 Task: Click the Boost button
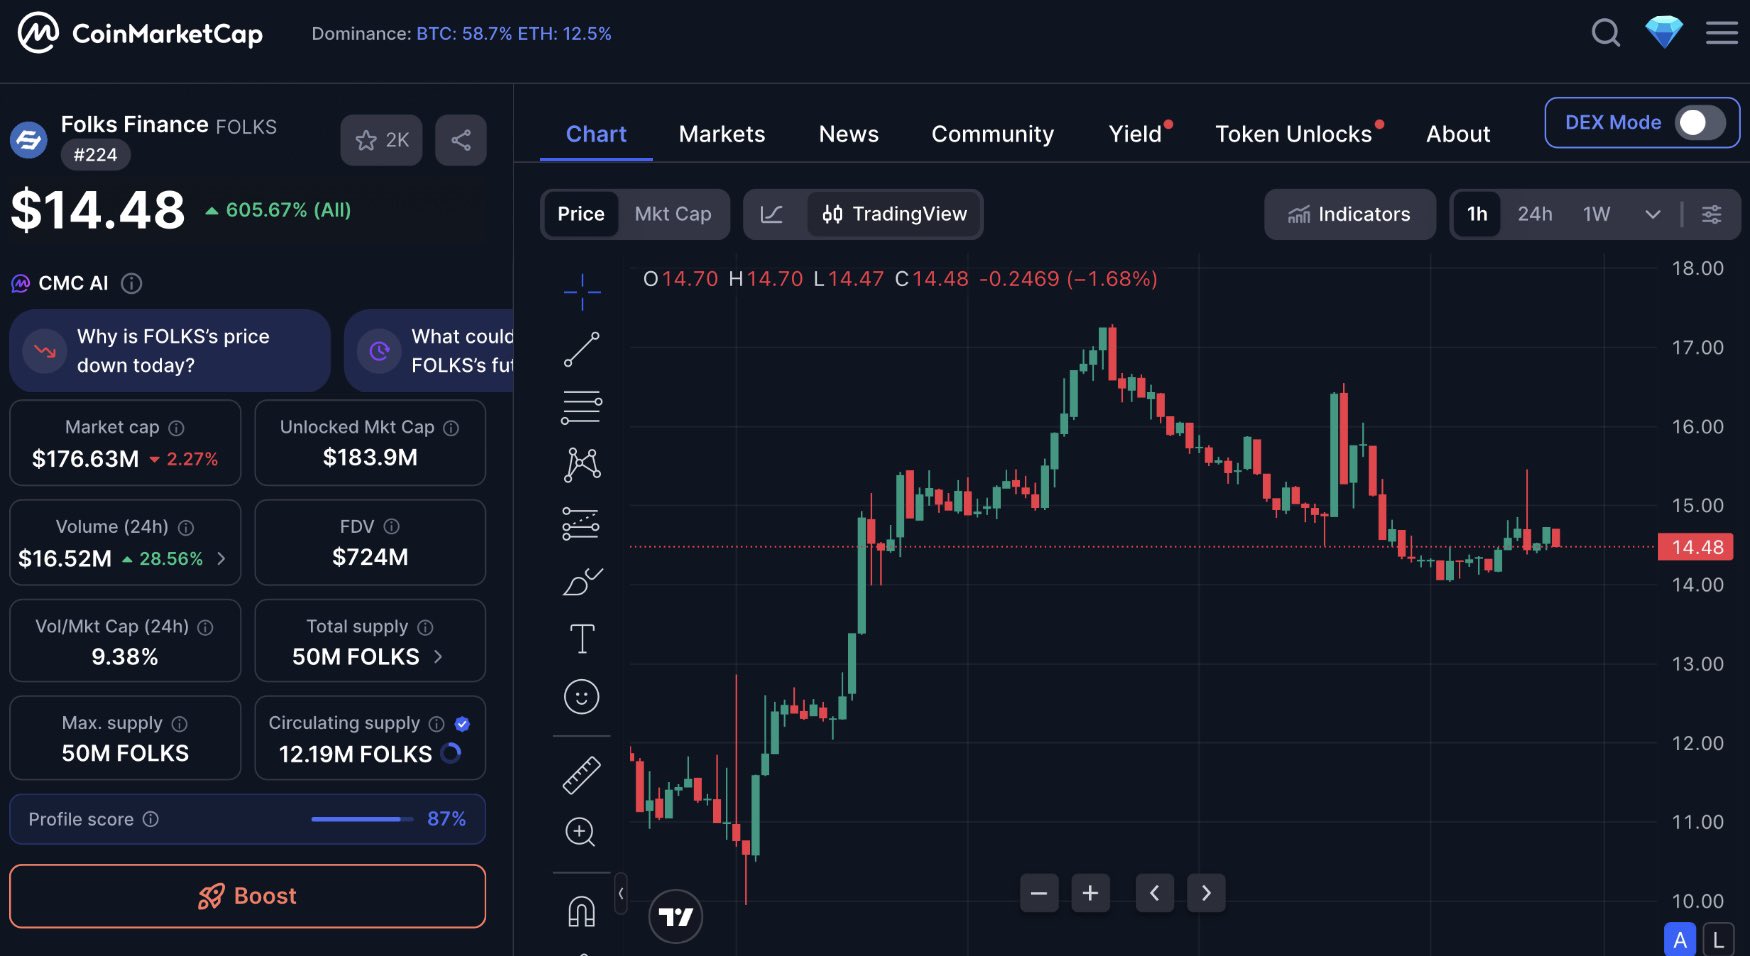(x=248, y=896)
